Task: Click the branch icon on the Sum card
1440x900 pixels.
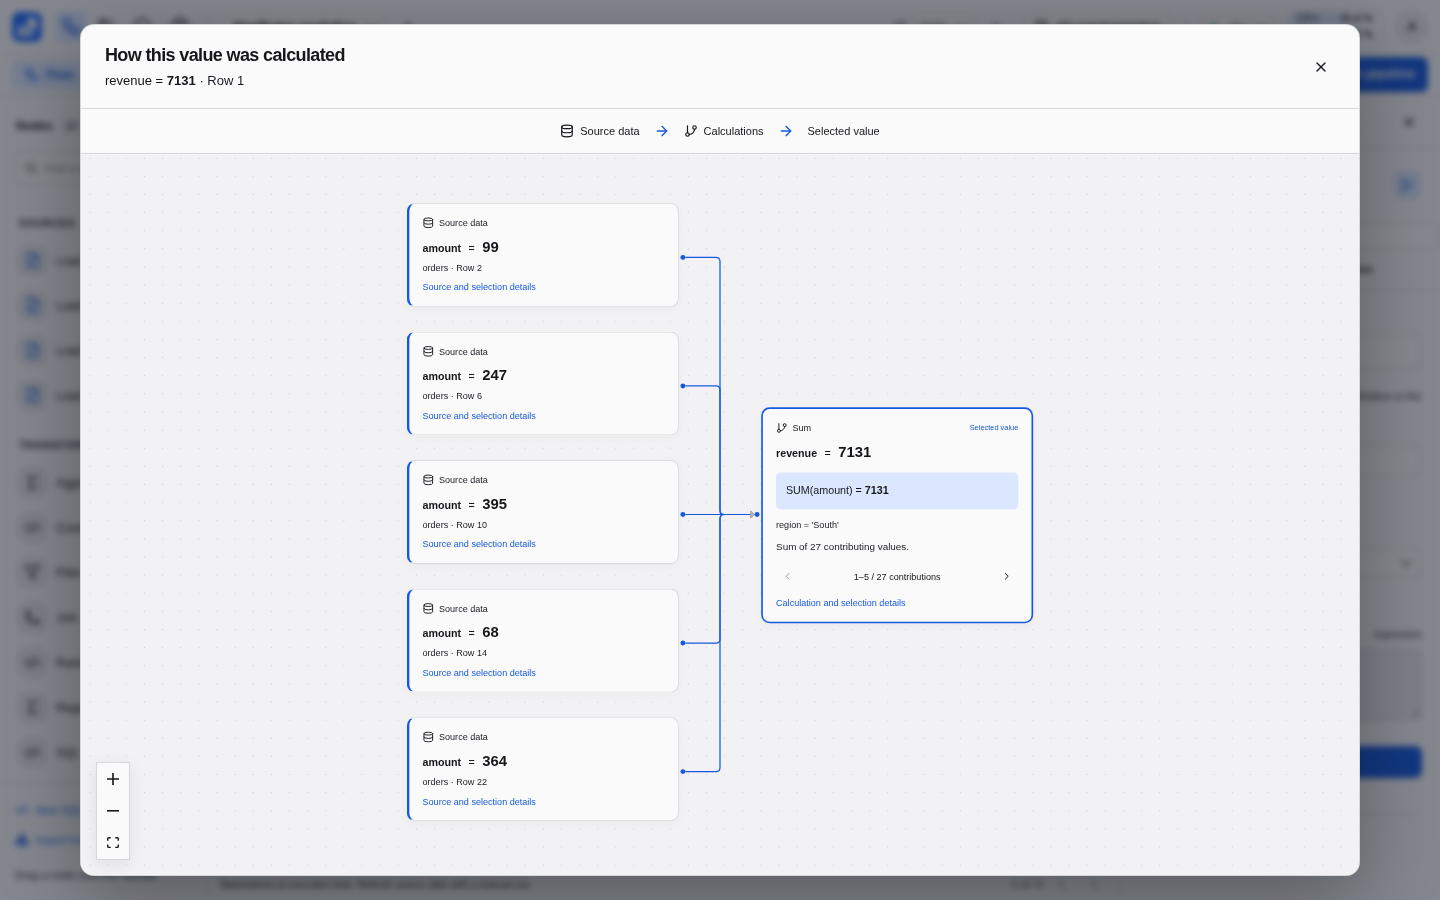Action: 782,428
